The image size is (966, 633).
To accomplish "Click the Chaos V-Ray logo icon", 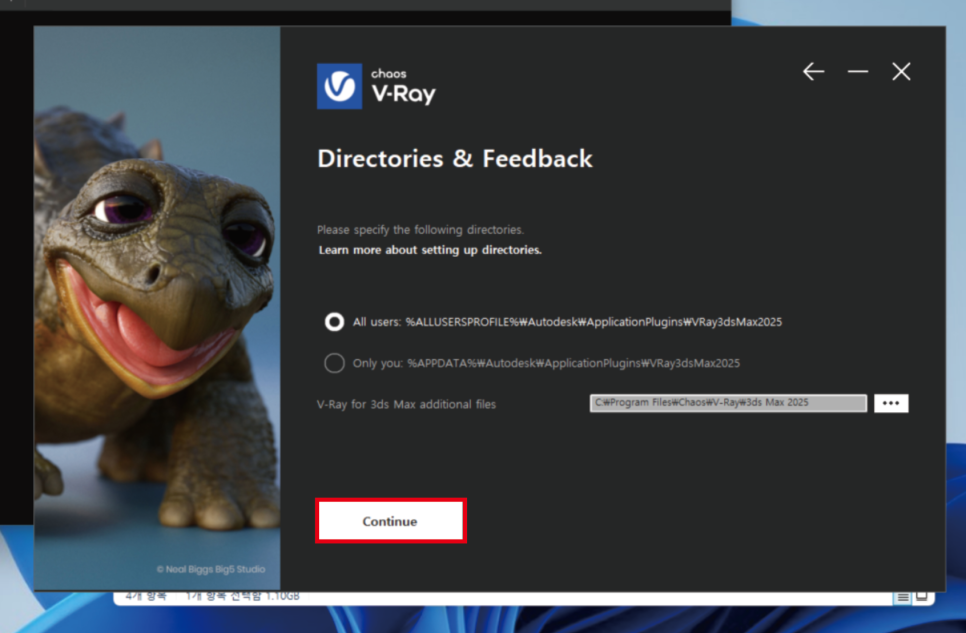I will pyautogui.click(x=339, y=86).
